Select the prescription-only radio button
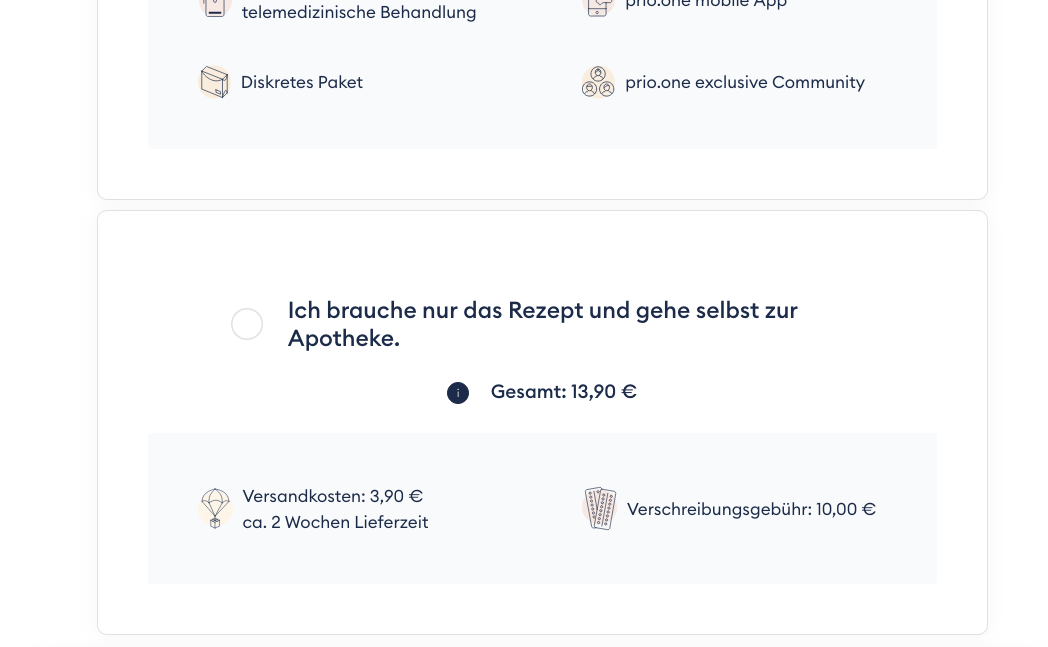The image size is (1048, 647). [247, 324]
